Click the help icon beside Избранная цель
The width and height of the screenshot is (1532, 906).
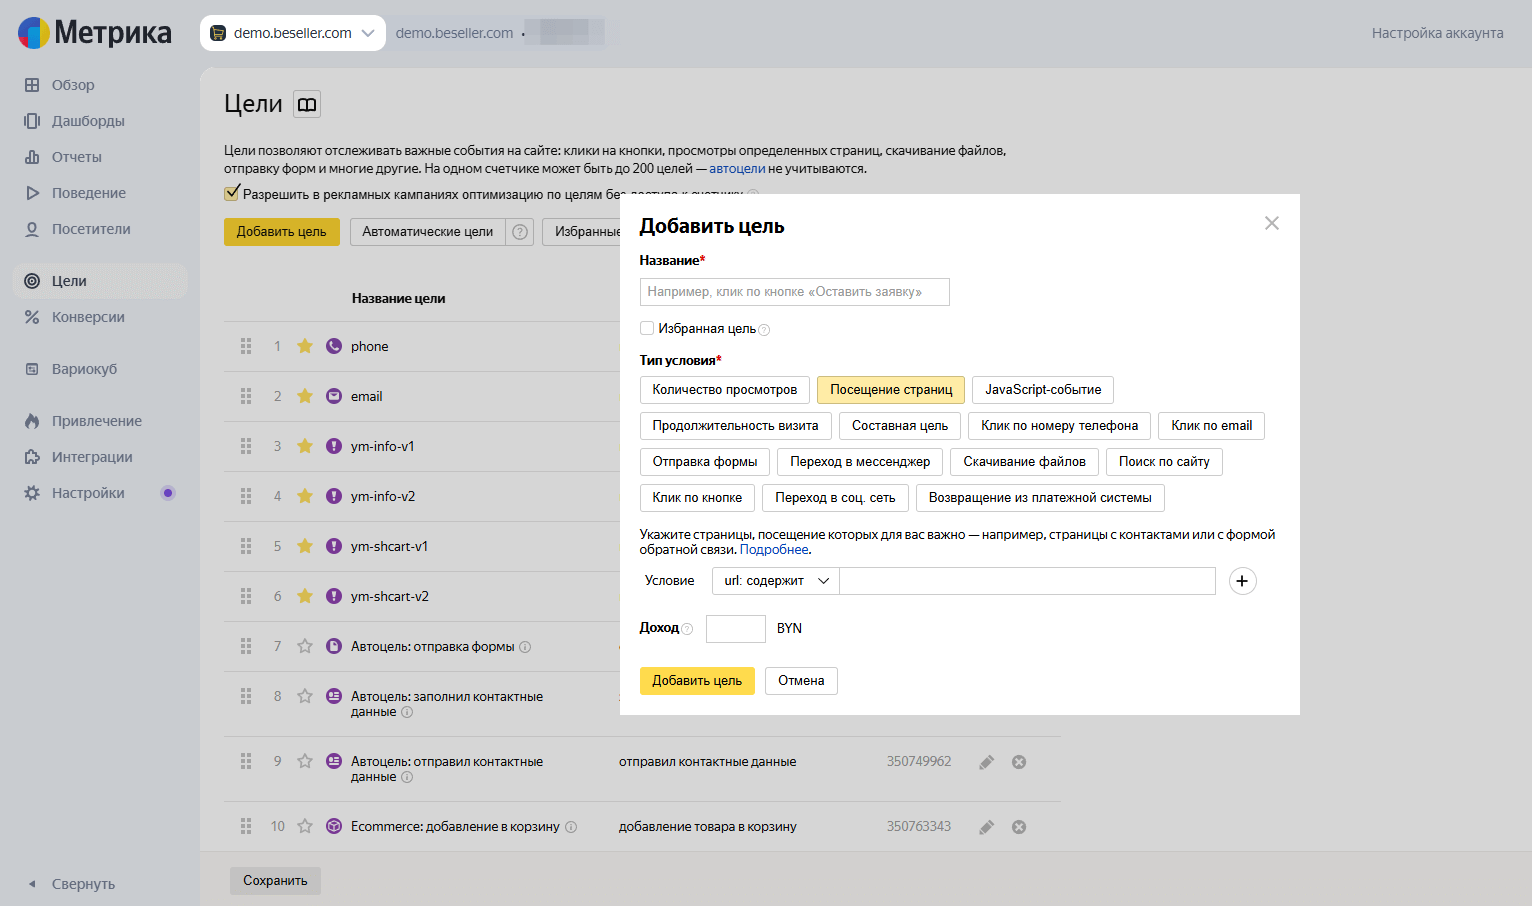point(764,330)
